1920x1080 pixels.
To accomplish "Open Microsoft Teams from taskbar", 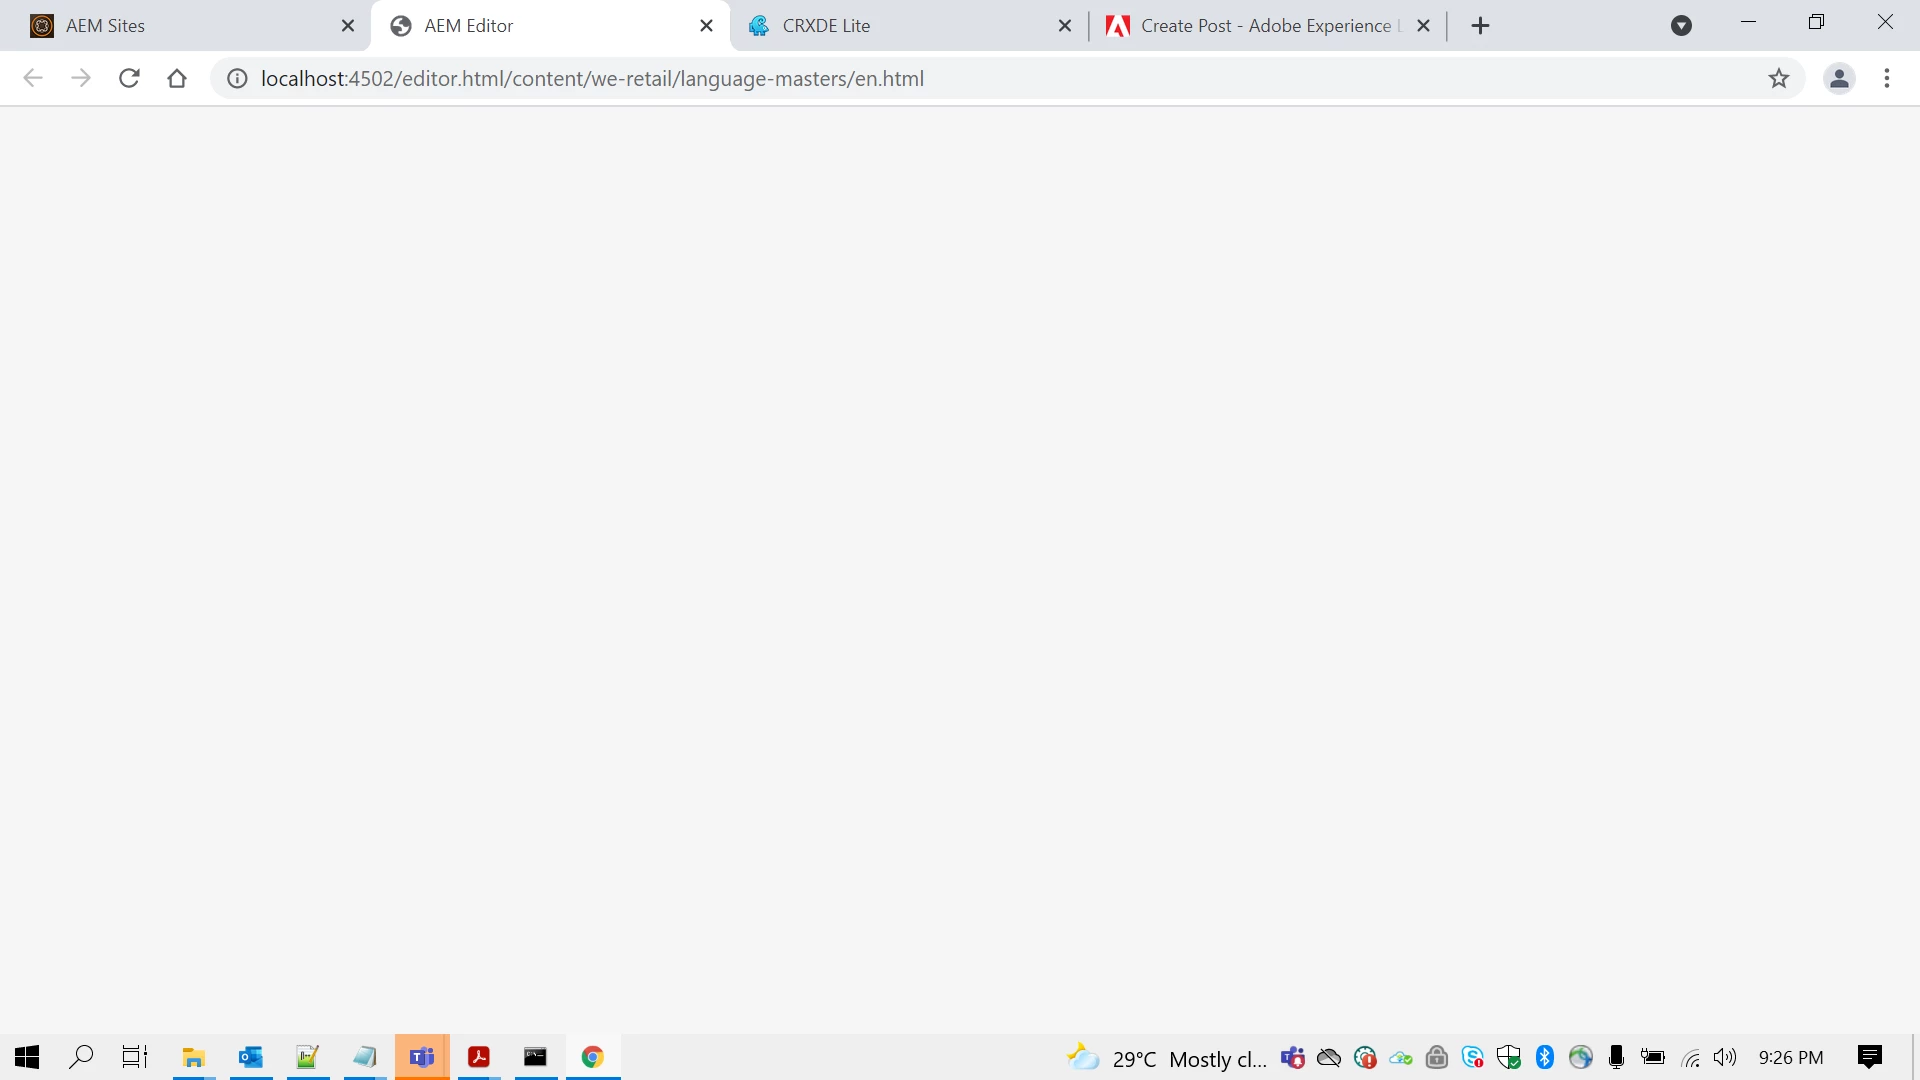I will 422,1057.
